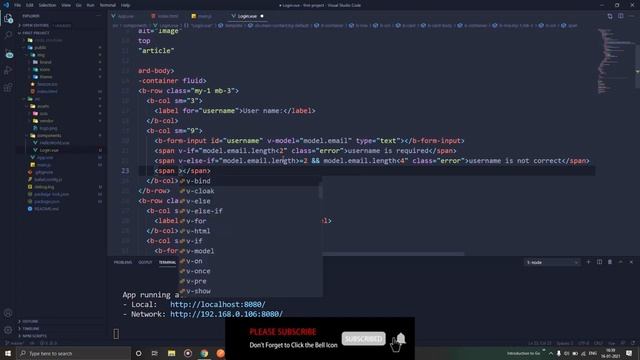The image size is (640, 360).
Task: Switch to the index.html editor tab
Action: [x=165, y=16]
